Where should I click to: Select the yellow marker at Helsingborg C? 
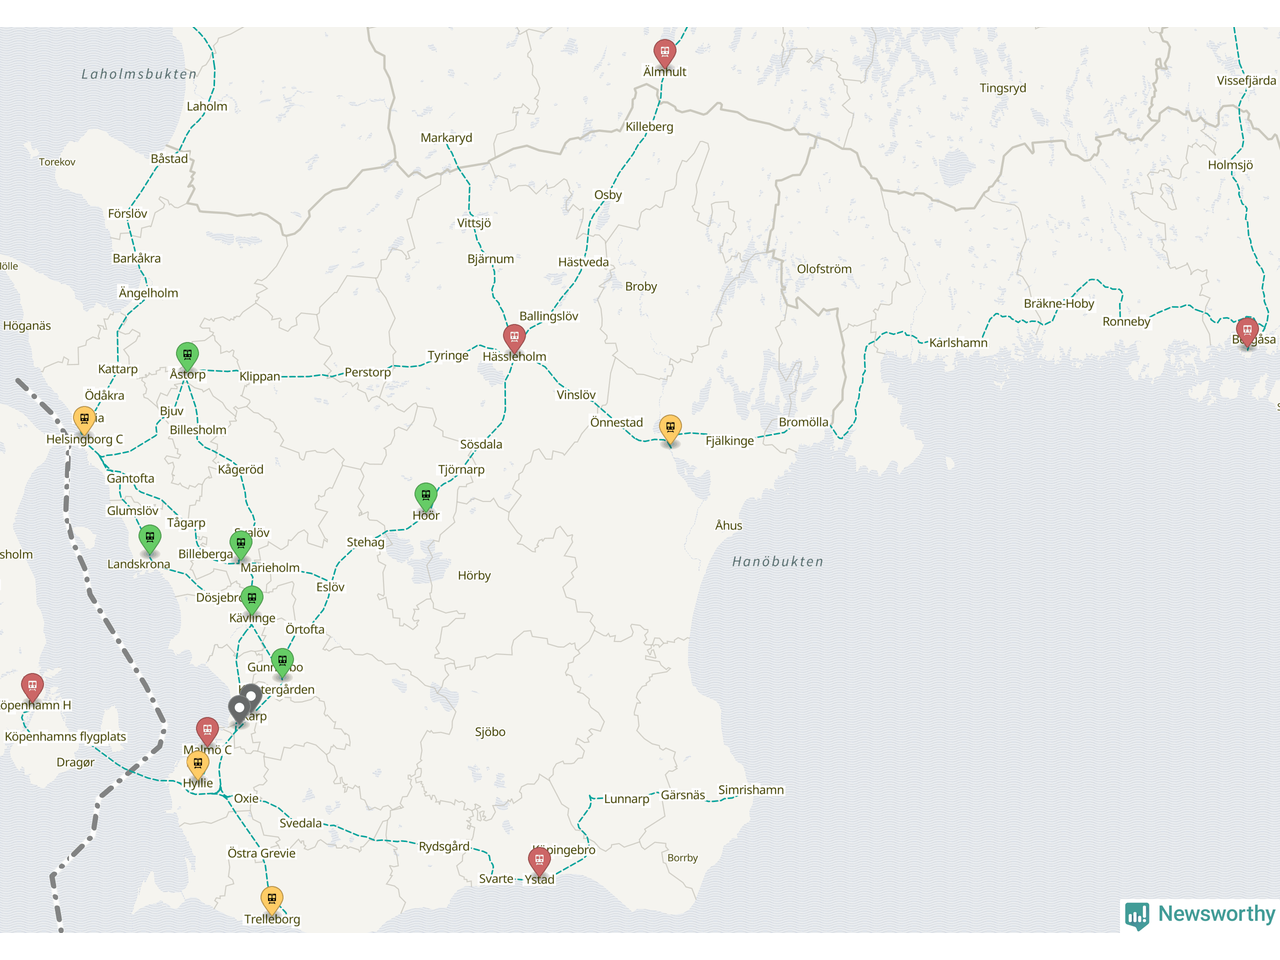tap(85, 420)
